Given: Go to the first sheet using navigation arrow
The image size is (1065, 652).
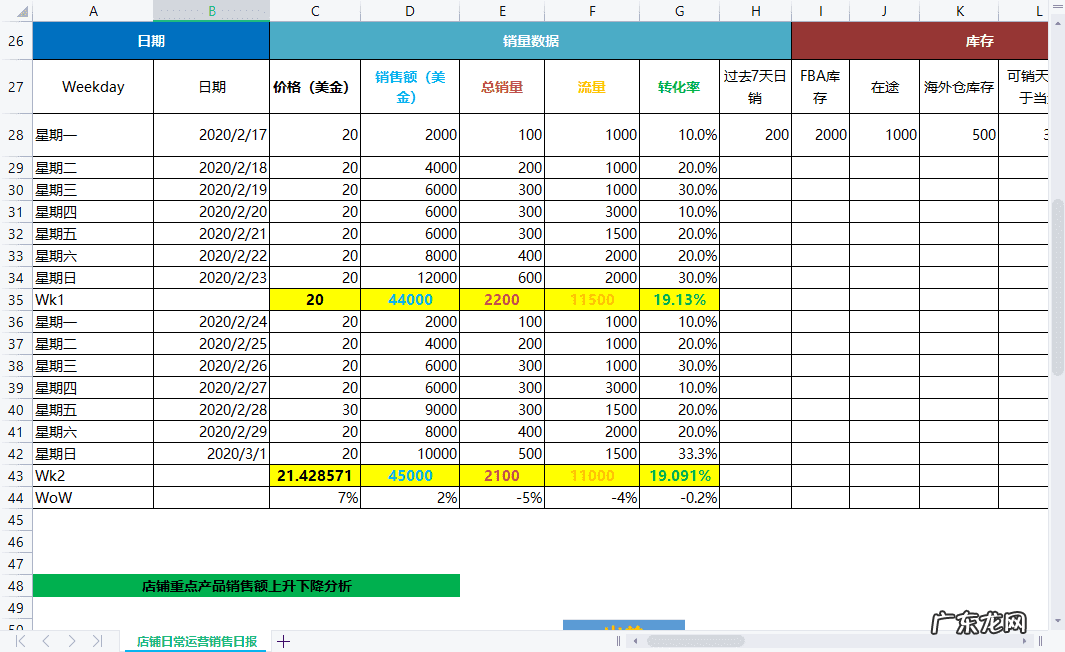Looking at the screenshot, I should (x=20, y=641).
